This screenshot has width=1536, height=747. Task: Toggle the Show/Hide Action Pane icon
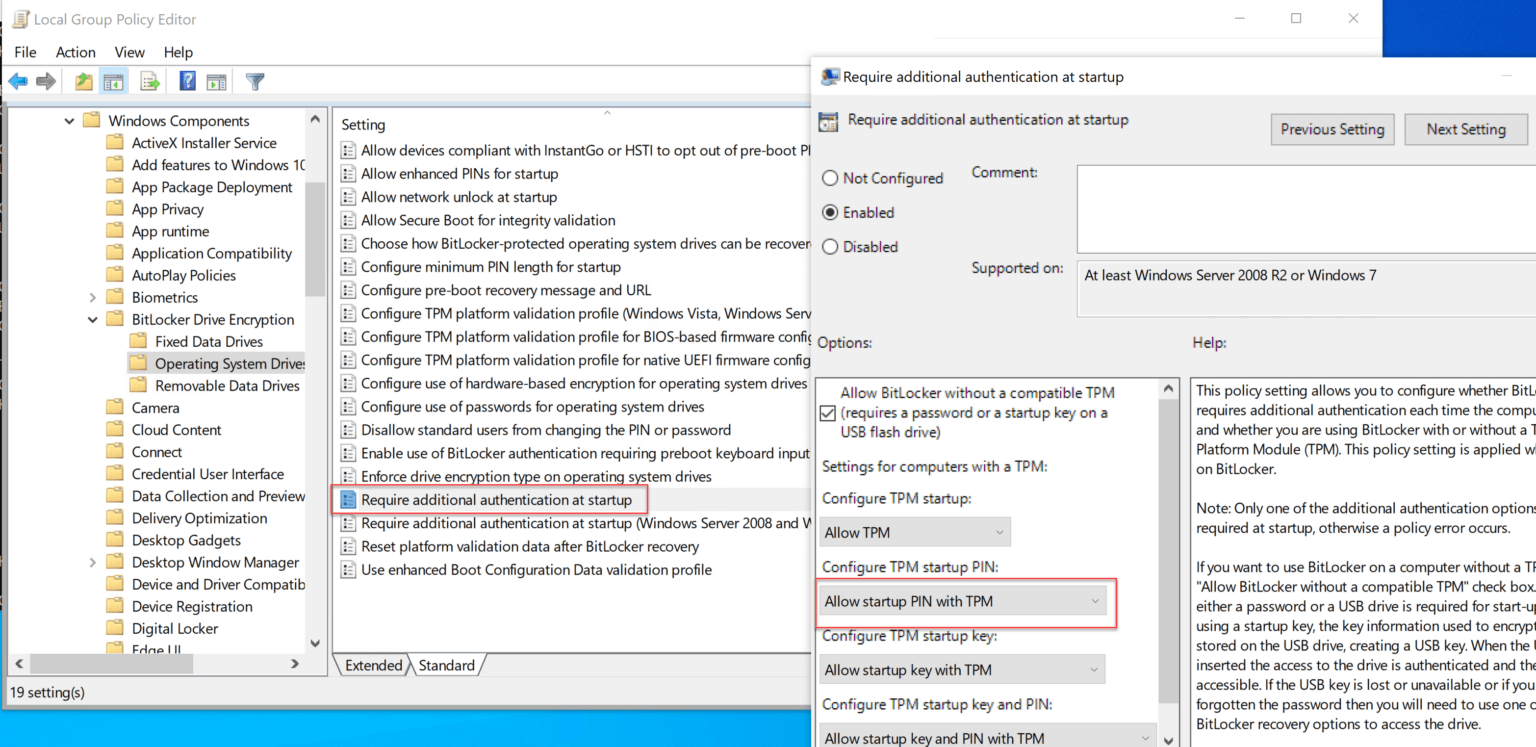point(217,81)
